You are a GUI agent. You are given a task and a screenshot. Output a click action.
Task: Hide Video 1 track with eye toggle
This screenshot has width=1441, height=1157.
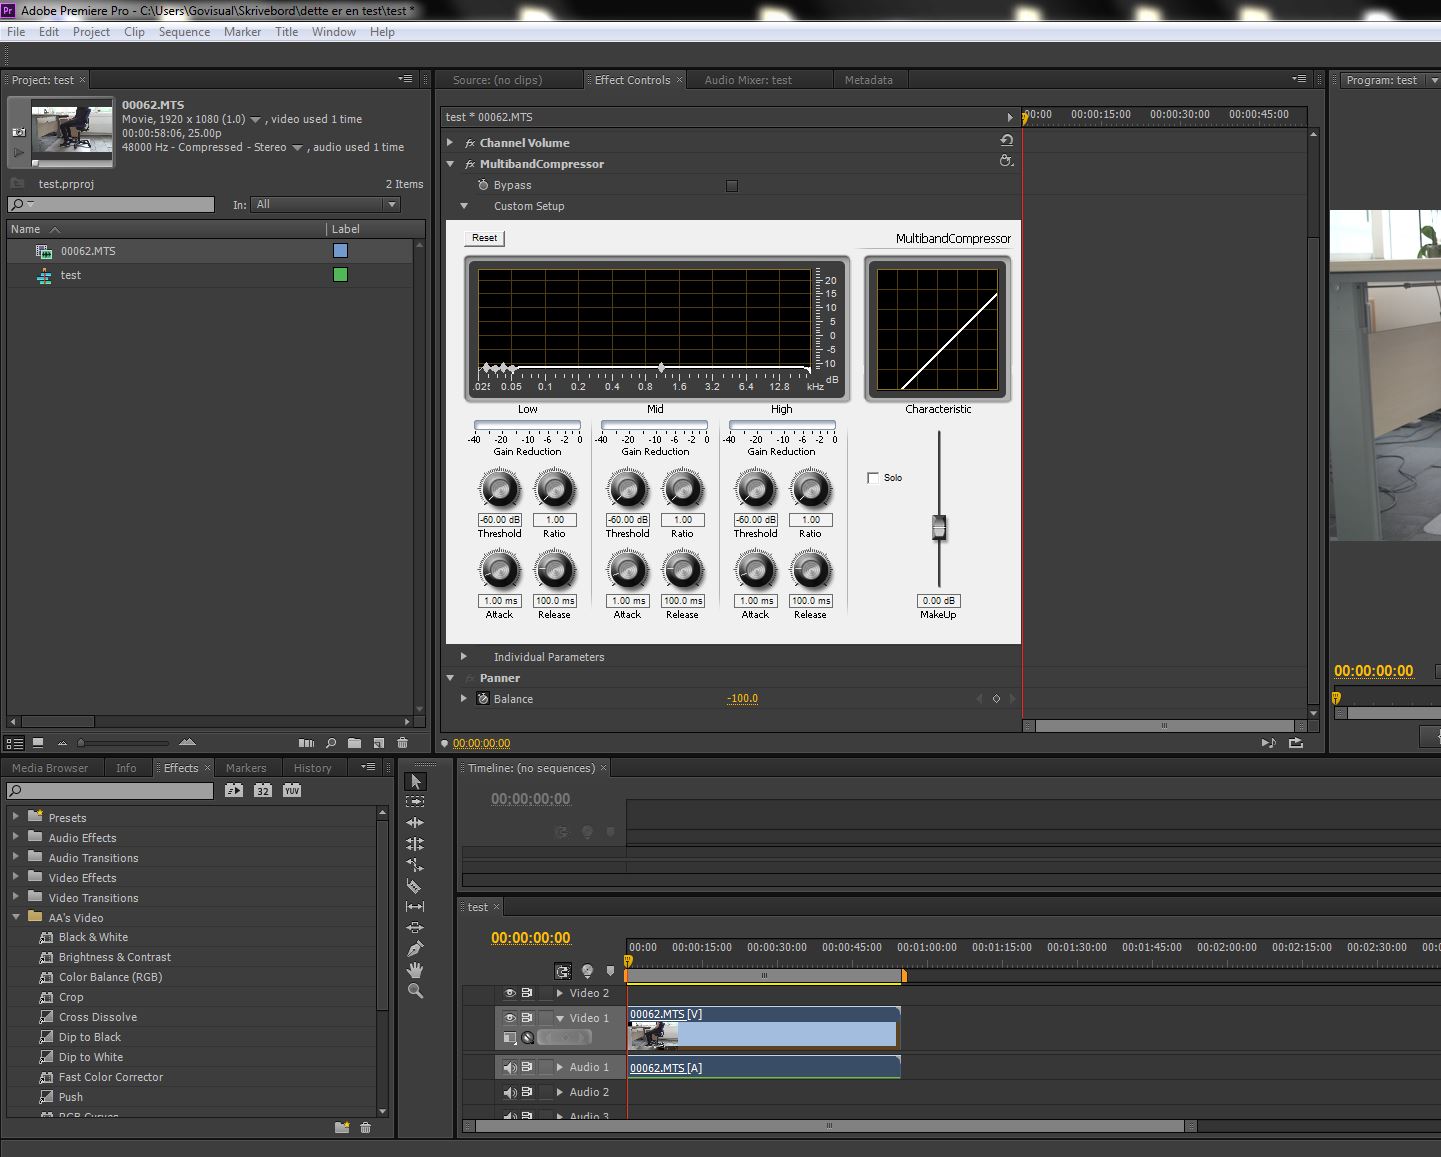[x=510, y=1017]
